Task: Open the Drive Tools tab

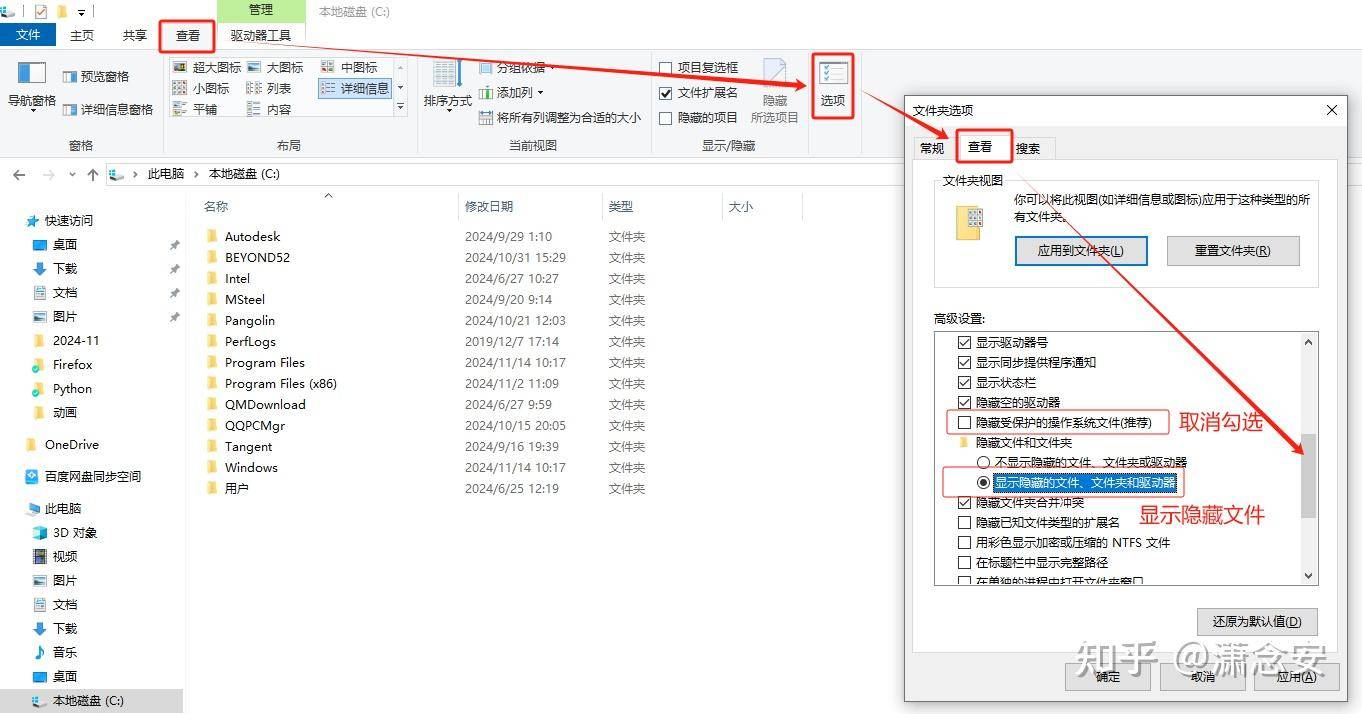Action: click(x=261, y=35)
